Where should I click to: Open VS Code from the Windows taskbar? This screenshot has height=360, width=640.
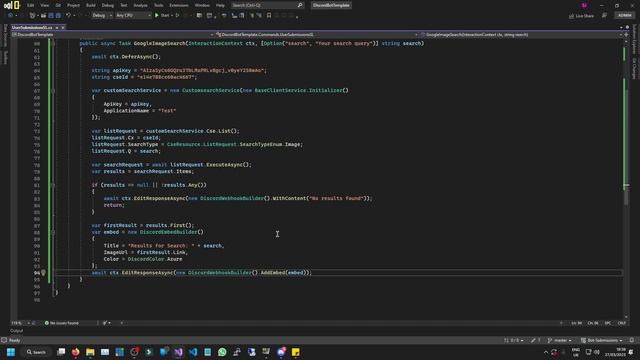click(193, 352)
